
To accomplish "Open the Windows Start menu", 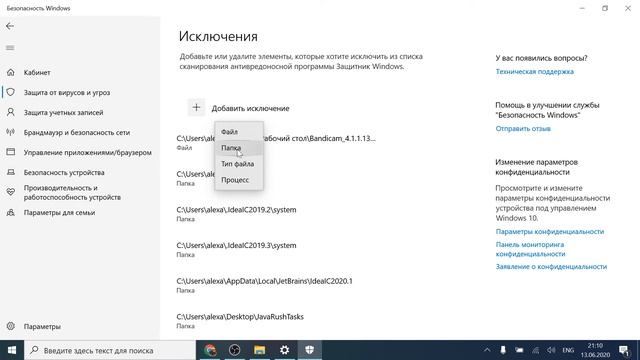I will 12,350.
